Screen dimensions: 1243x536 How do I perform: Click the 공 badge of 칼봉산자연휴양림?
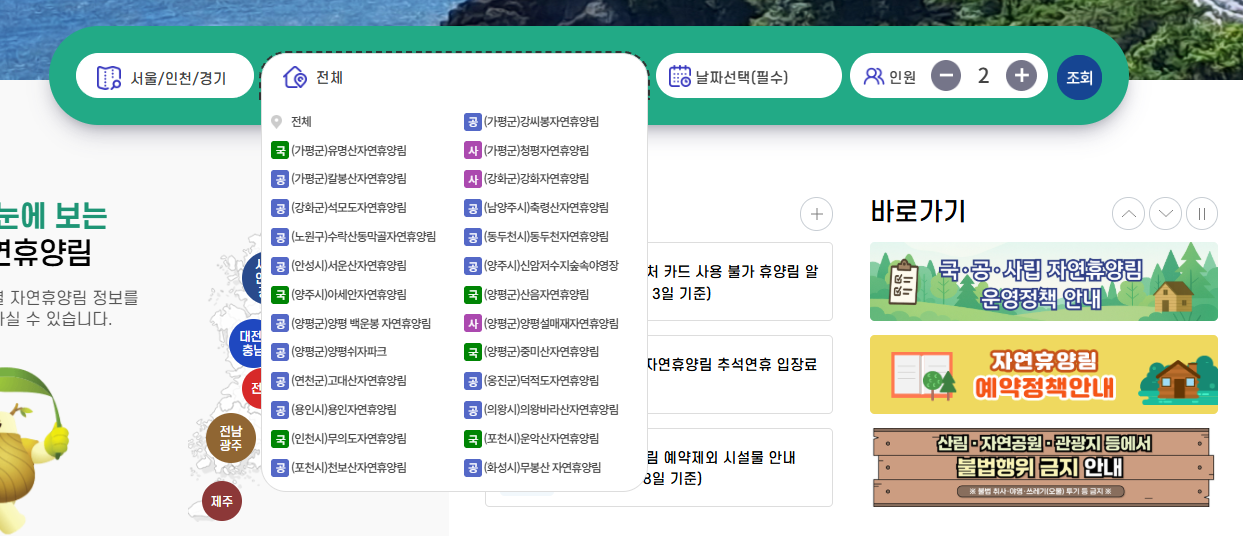(x=280, y=179)
